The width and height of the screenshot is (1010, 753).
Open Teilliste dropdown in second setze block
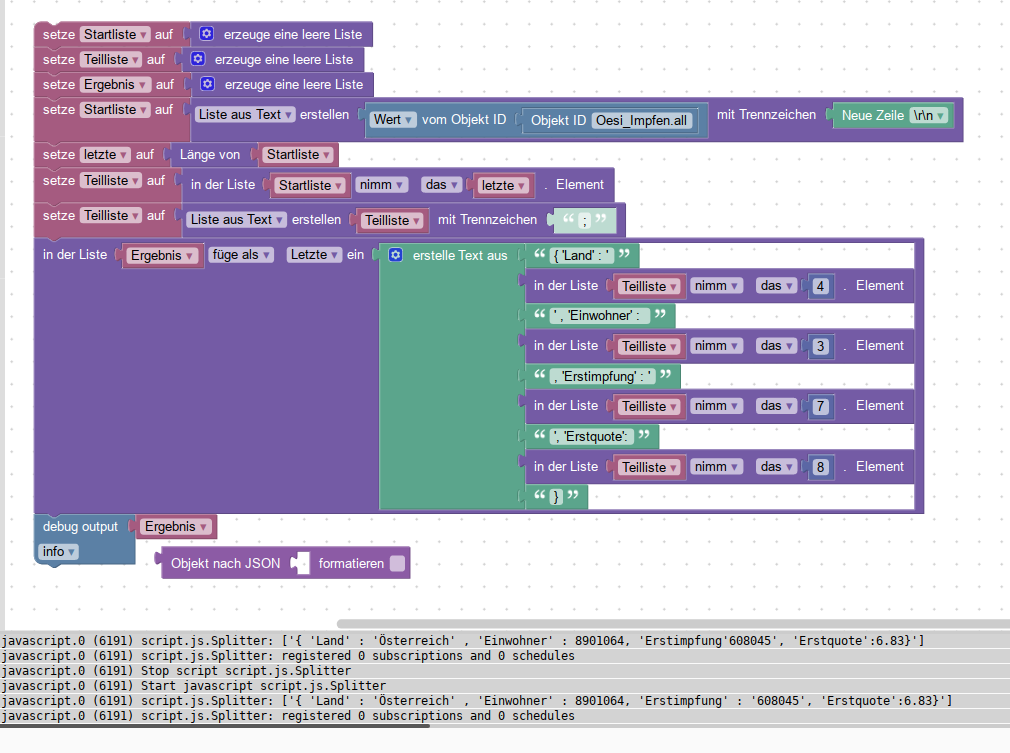pos(112,59)
